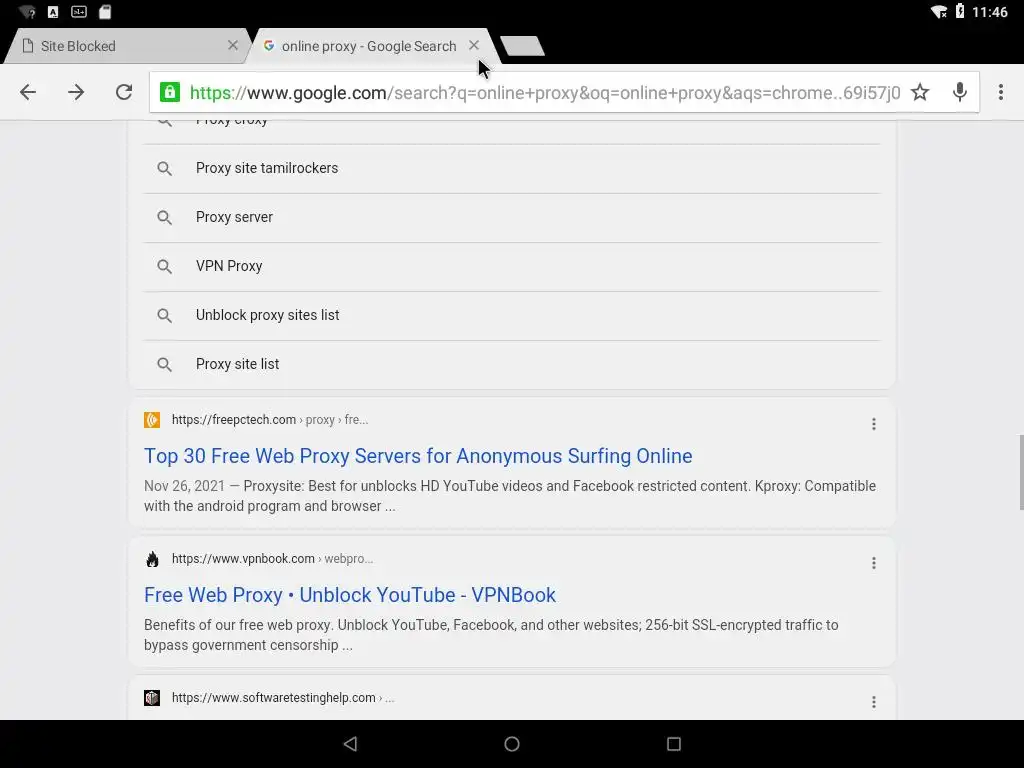
Task: Click search icon beside Proxy site list
Action: click(x=165, y=364)
